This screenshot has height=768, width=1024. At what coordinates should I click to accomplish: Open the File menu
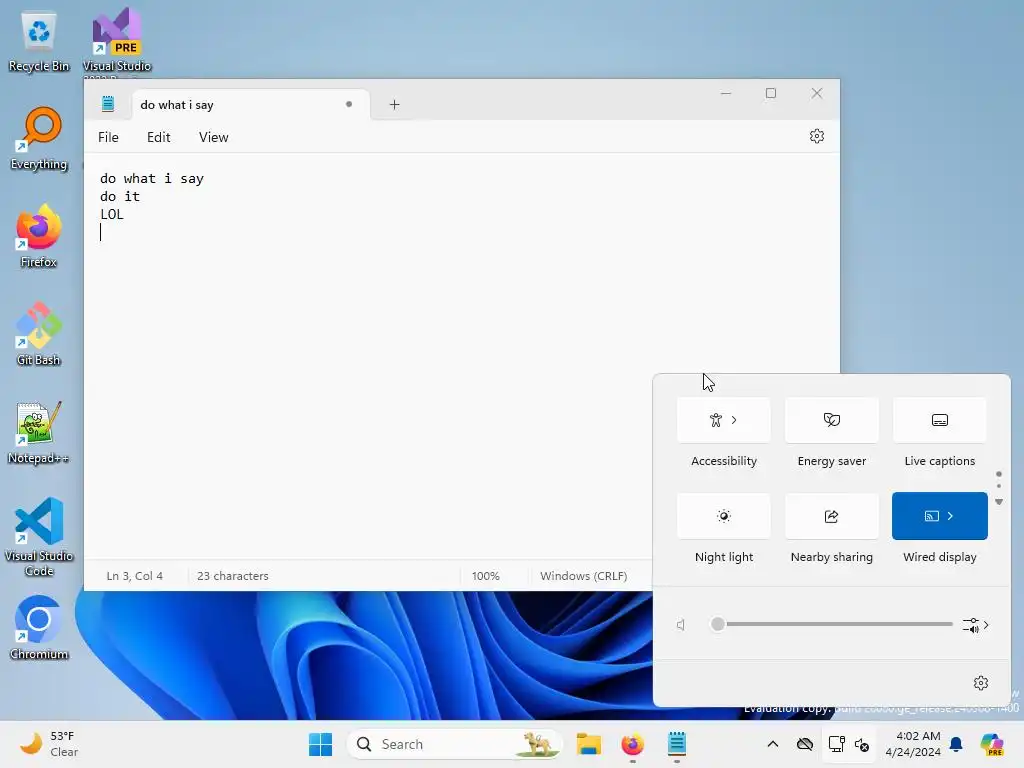click(x=108, y=137)
